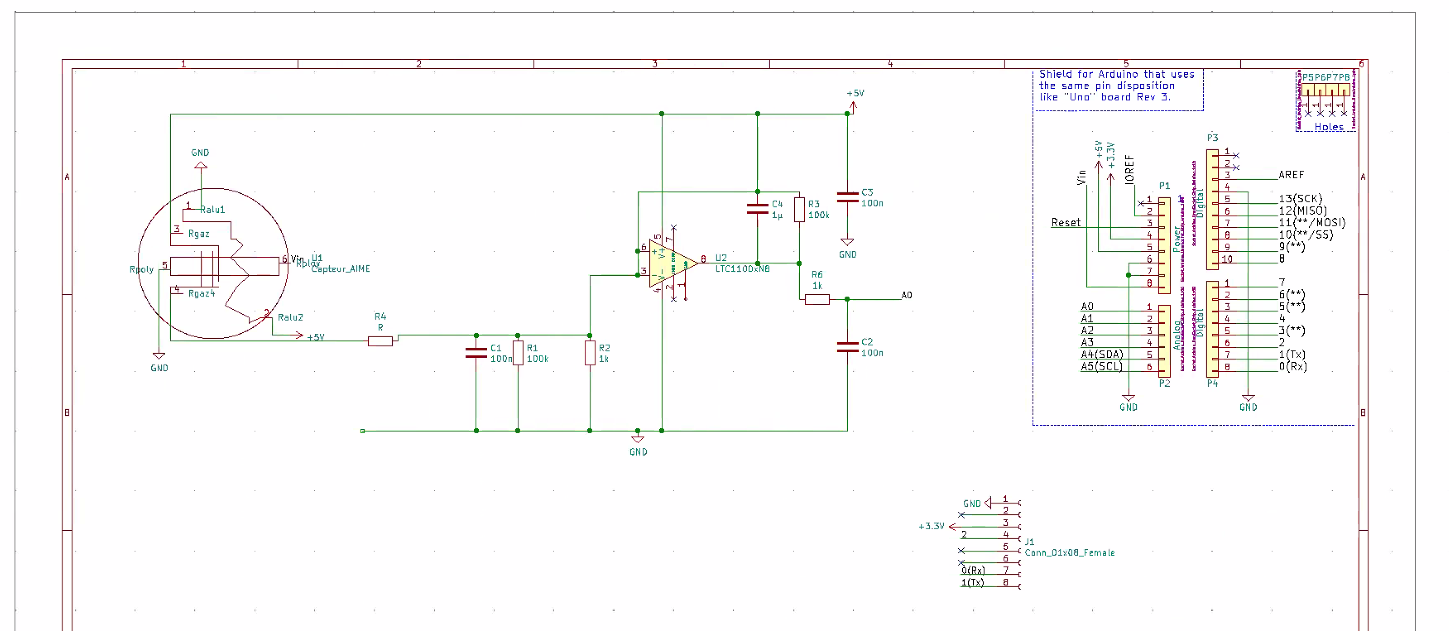Click the 'Shield for Arduino' text note
This screenshot has width=1449, height=631.
[x=1116, y=85]
